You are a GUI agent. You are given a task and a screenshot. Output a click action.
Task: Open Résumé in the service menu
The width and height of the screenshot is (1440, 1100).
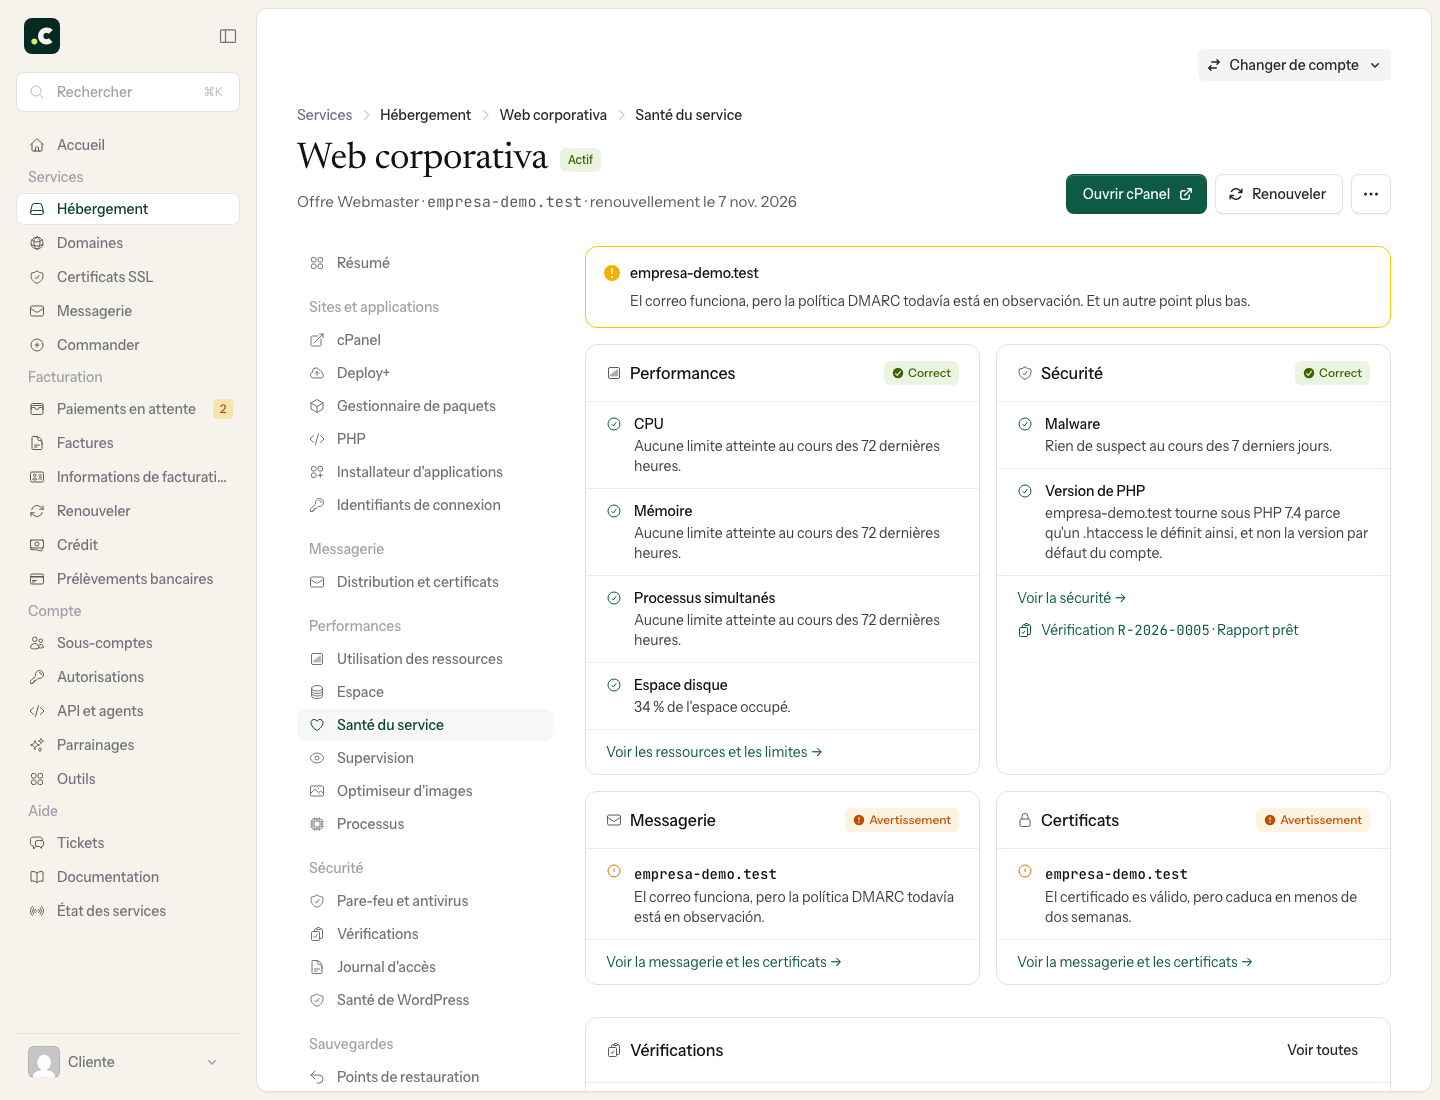(425, 263)
